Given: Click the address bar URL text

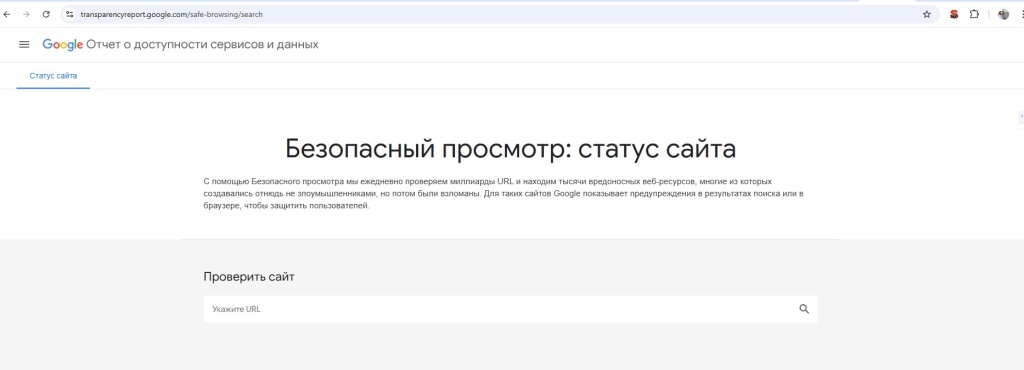Looking at the screenshot, I should [x=172, y=14].
